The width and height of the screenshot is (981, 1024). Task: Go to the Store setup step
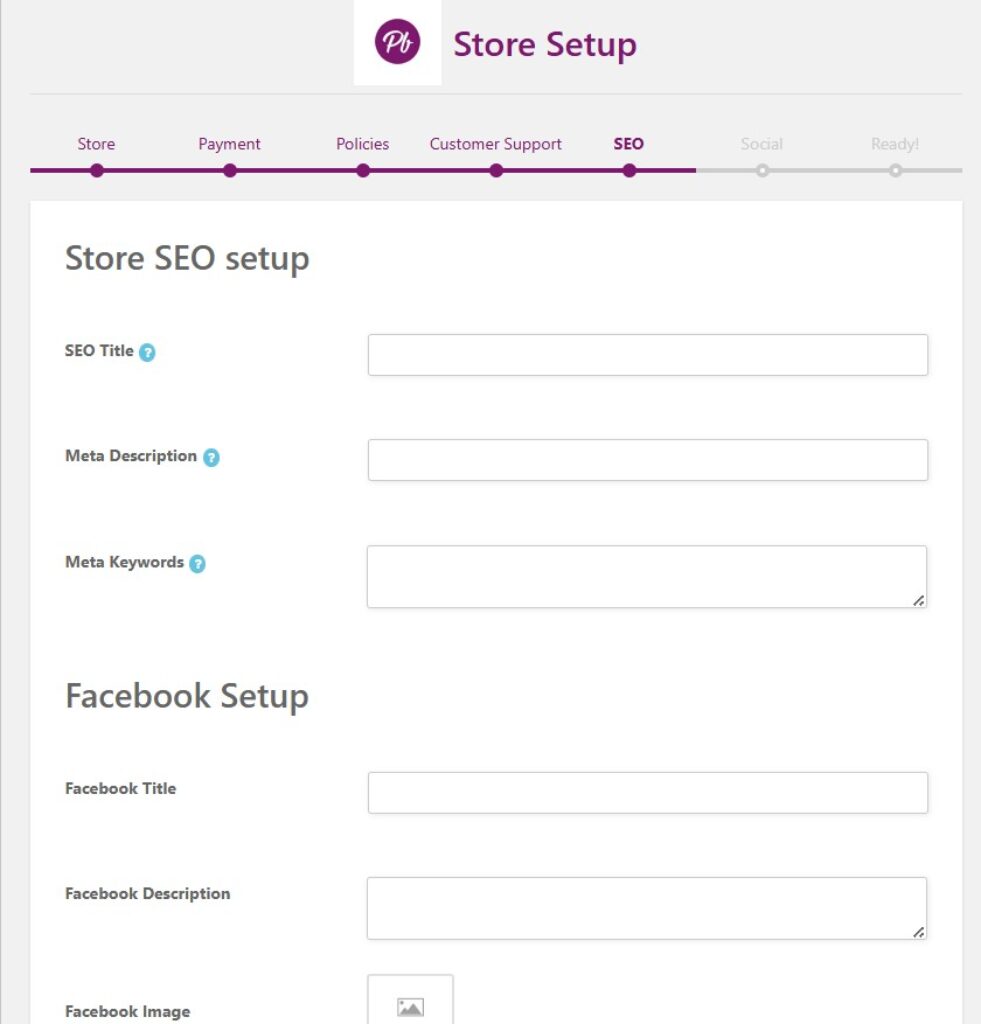[x=96, y=144]
